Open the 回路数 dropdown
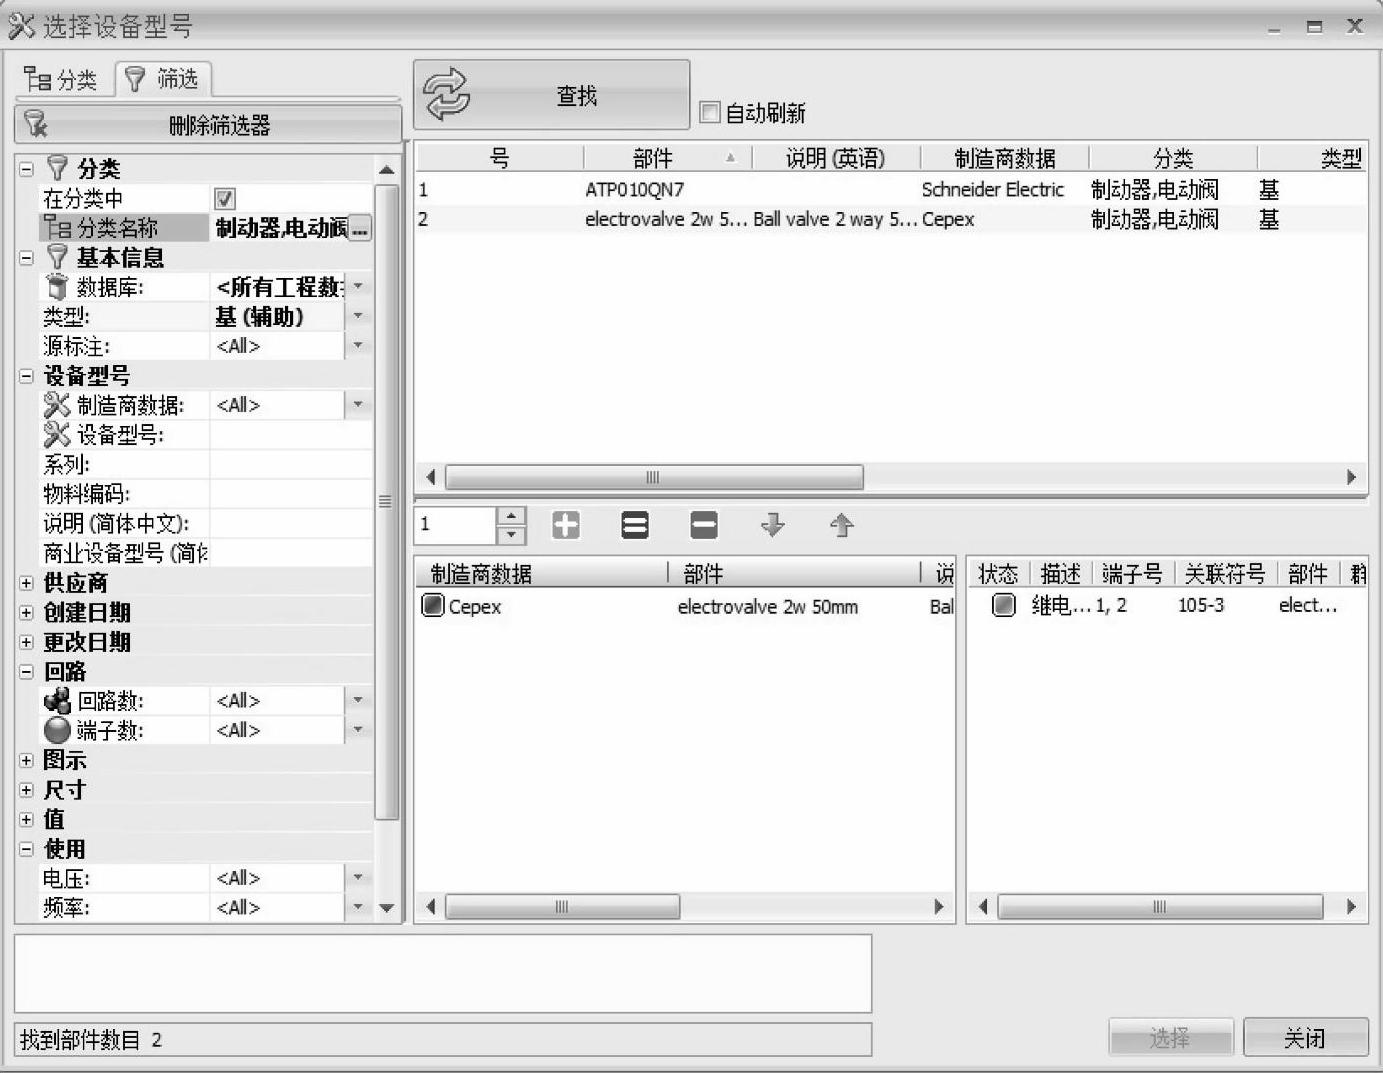 coord(358,700)
